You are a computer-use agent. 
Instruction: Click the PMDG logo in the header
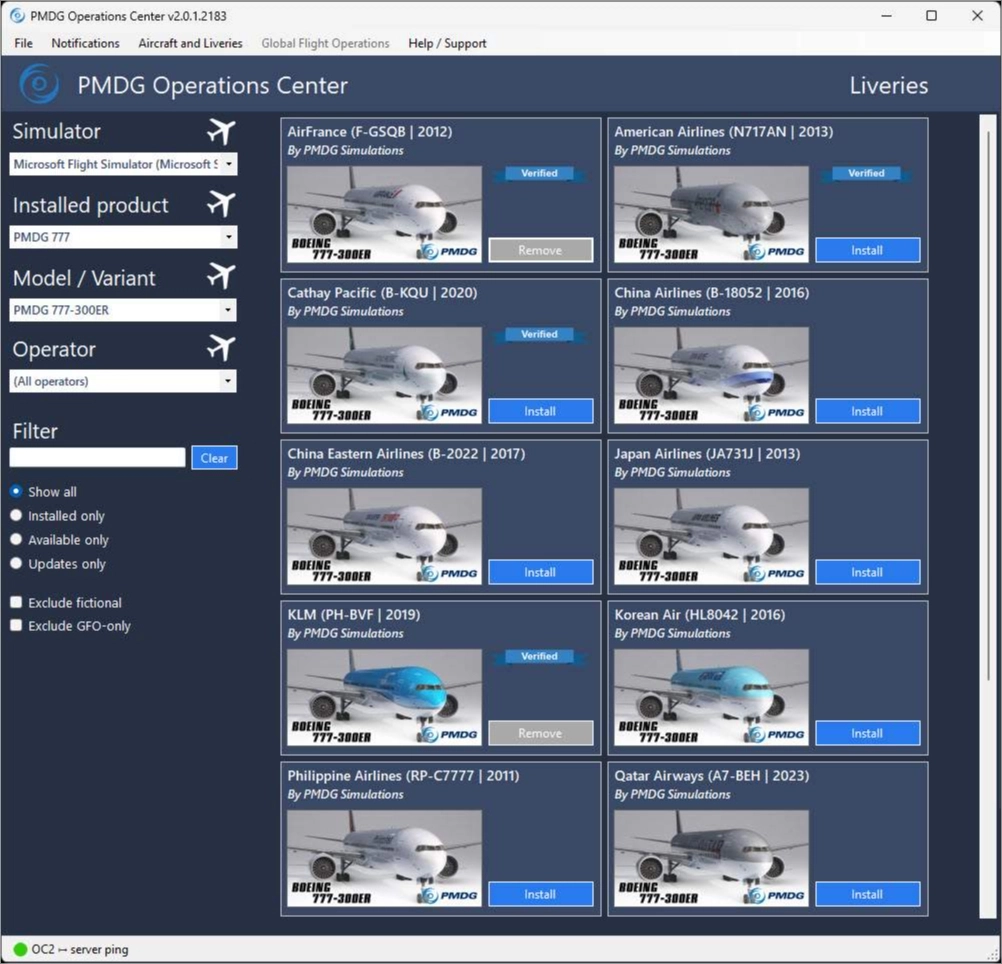(x=40, y=85)
